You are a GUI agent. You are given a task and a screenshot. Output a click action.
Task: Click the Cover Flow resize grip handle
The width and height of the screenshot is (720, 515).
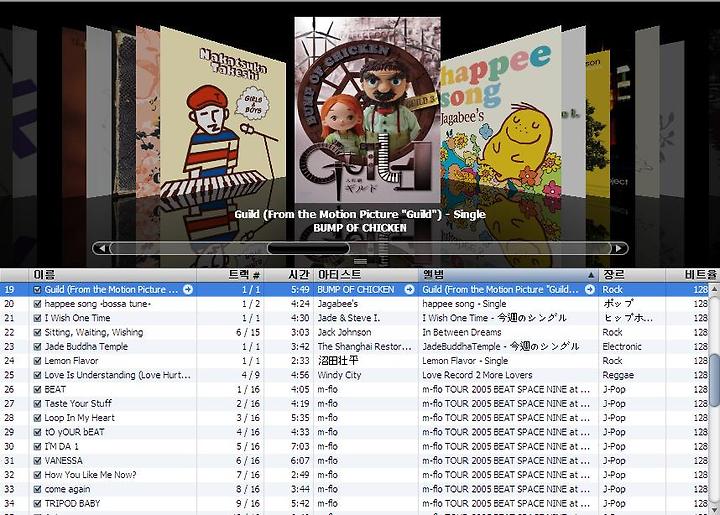pyautogui.click(x=360, y=261)
